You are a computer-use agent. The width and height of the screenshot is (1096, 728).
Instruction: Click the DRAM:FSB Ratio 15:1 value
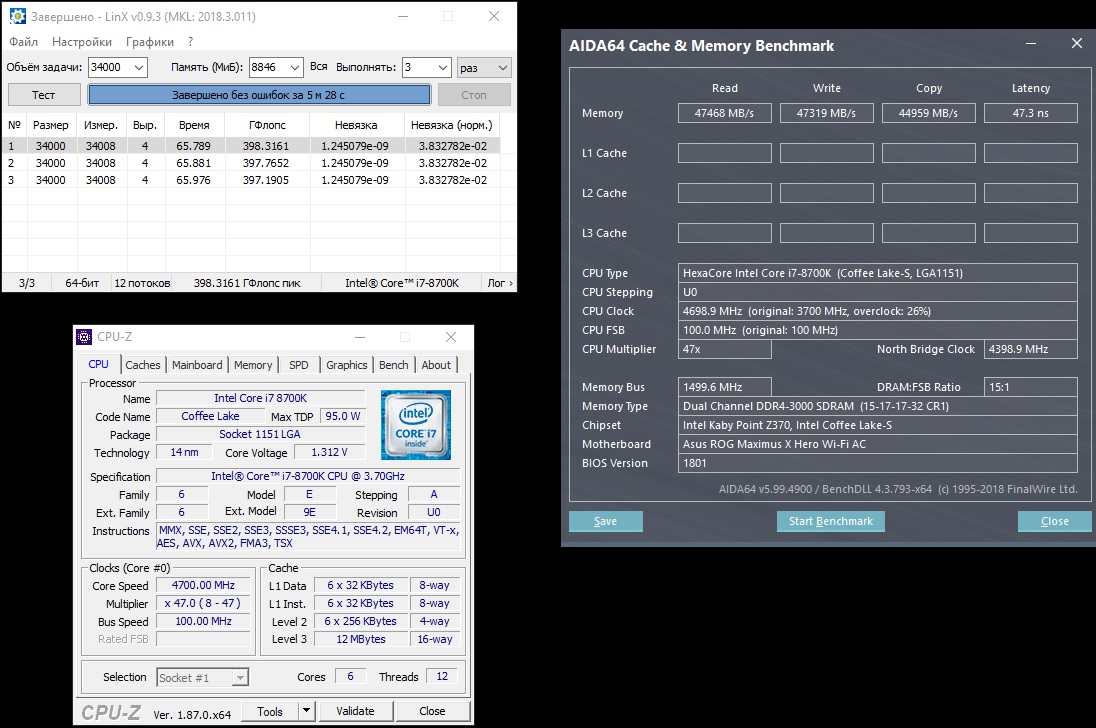(x=1031, y=387)
